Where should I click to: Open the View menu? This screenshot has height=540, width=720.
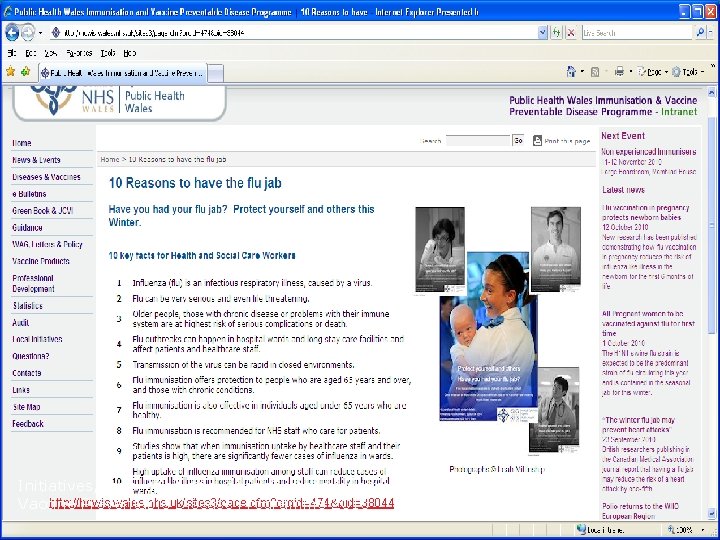[x=50, y=53]
